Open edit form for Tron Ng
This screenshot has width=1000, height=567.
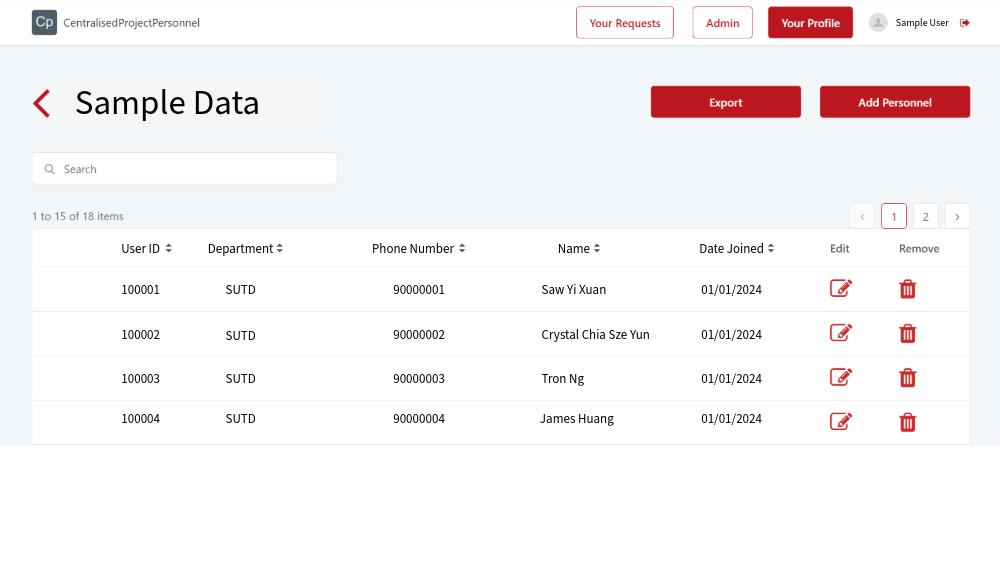tap(841, 377)
